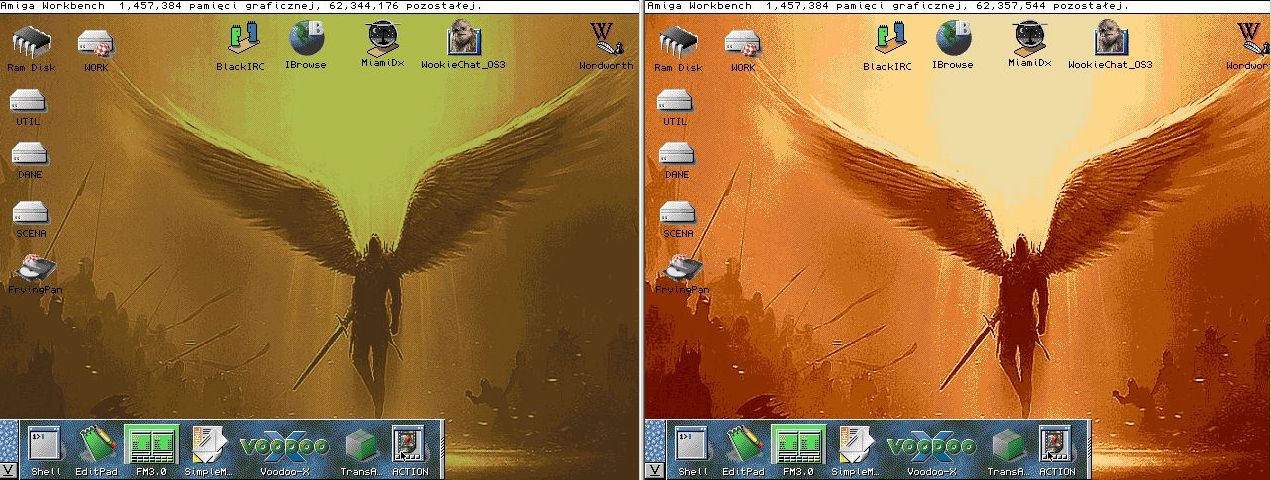
Task: Click the V button beside right dock
Action: point(656,469)
